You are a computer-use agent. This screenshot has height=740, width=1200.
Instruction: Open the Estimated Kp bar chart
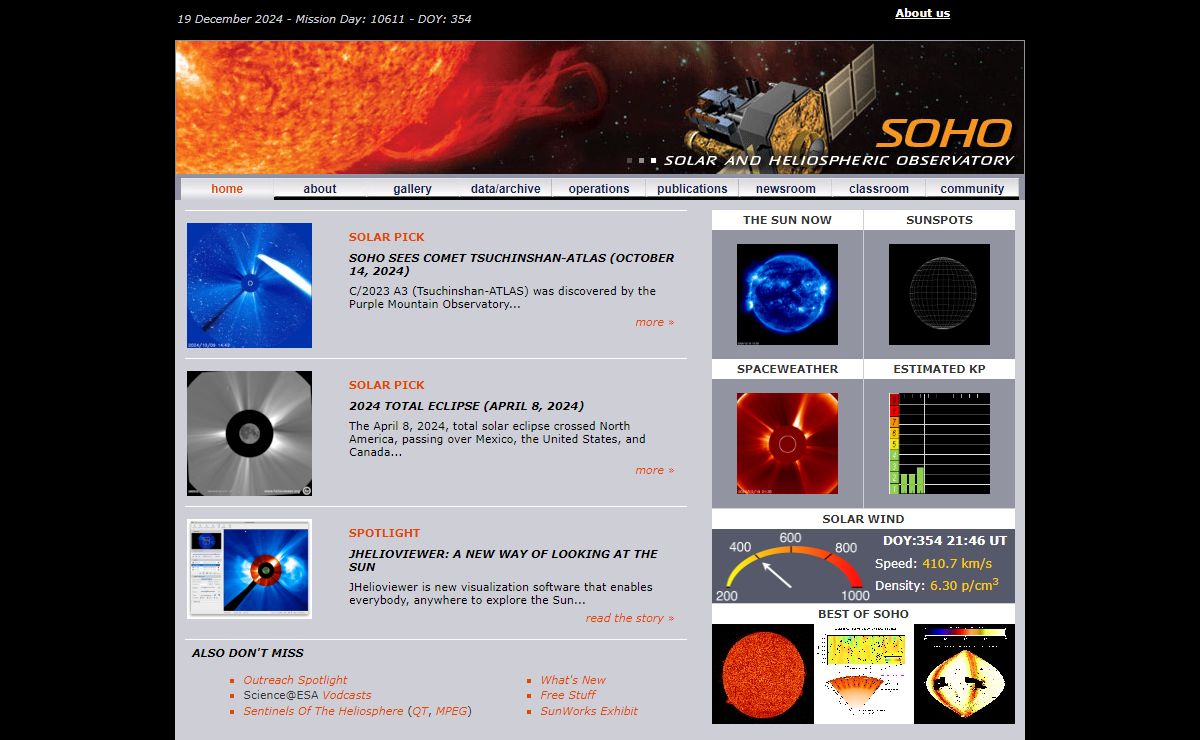click(939, 443)
